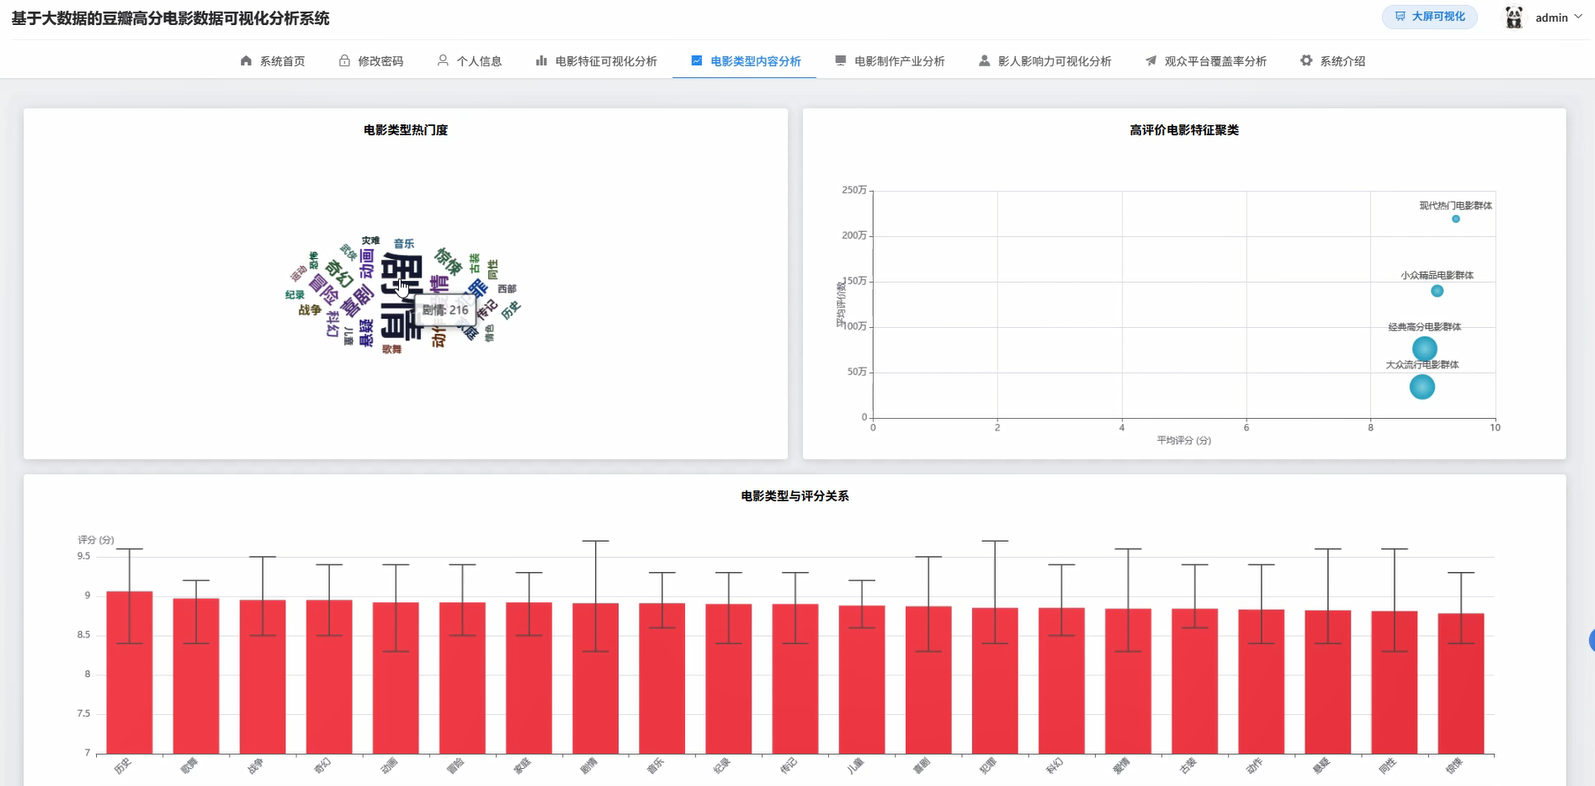This screenshot has height=786, width=1595.
Task: Click the 剧情: 216 tooltip
Action: click(x=445, y=310)
